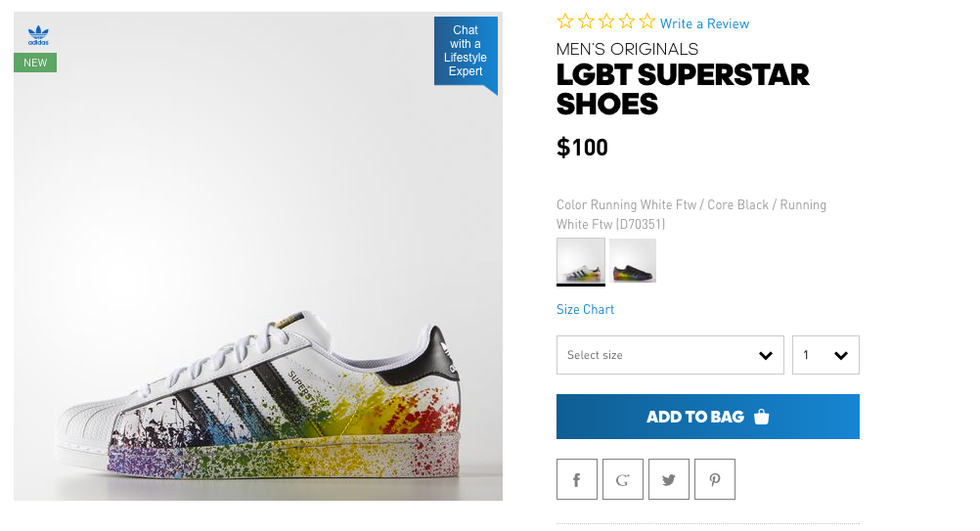
Task: Click the shopping bag icon
Action: 762,417
